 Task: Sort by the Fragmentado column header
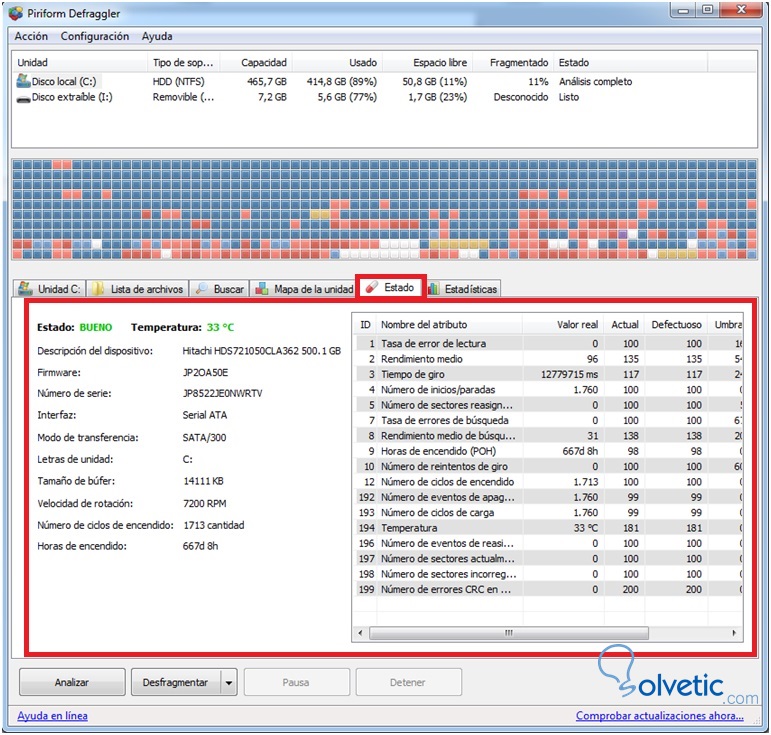513,62
